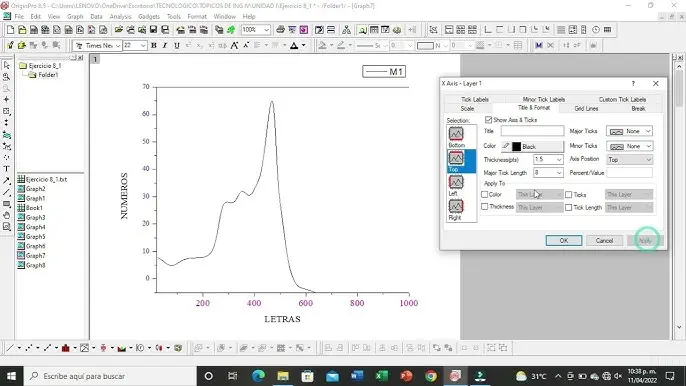The width and height of the screenshot is (686, 386).
Task: Enable Apply To Tick Length checkbox
Action: pyautogui.click(x=568, y=207)
